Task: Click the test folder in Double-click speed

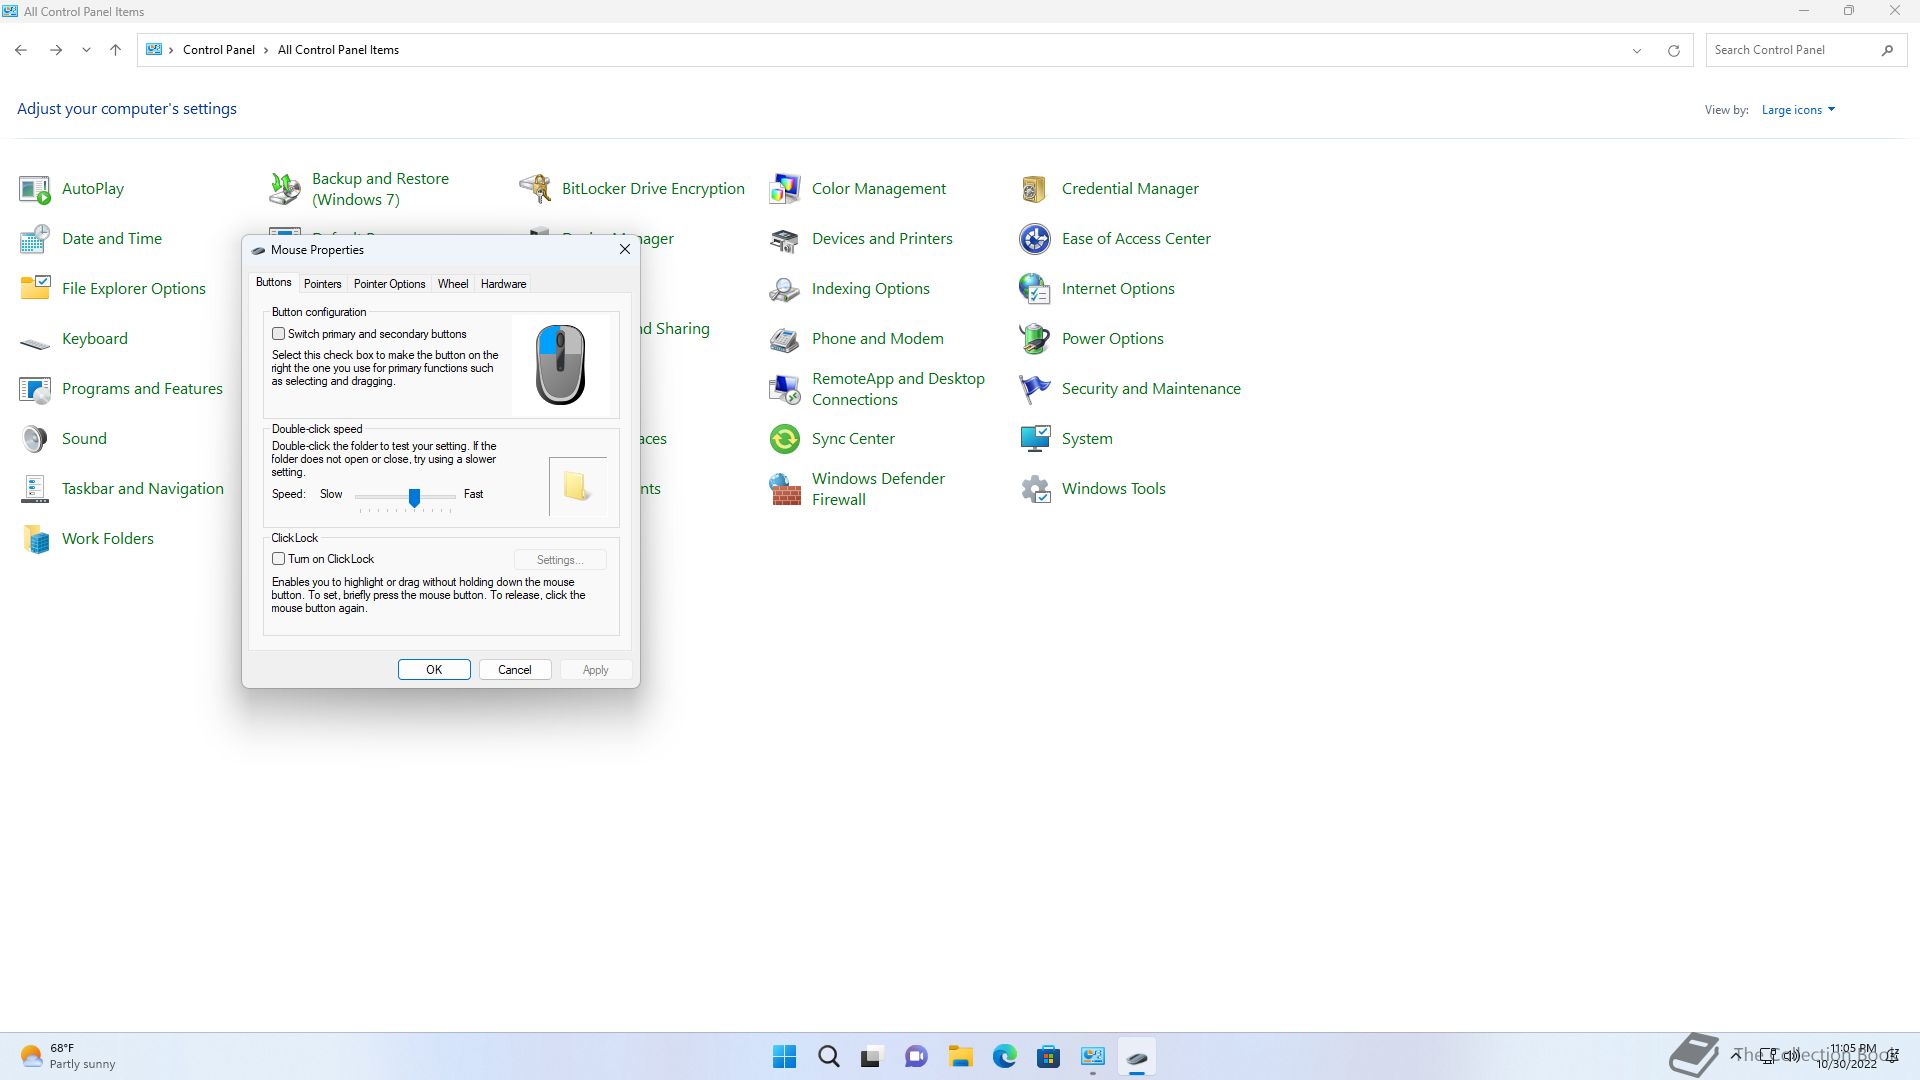Action: [x=576, y=487]
